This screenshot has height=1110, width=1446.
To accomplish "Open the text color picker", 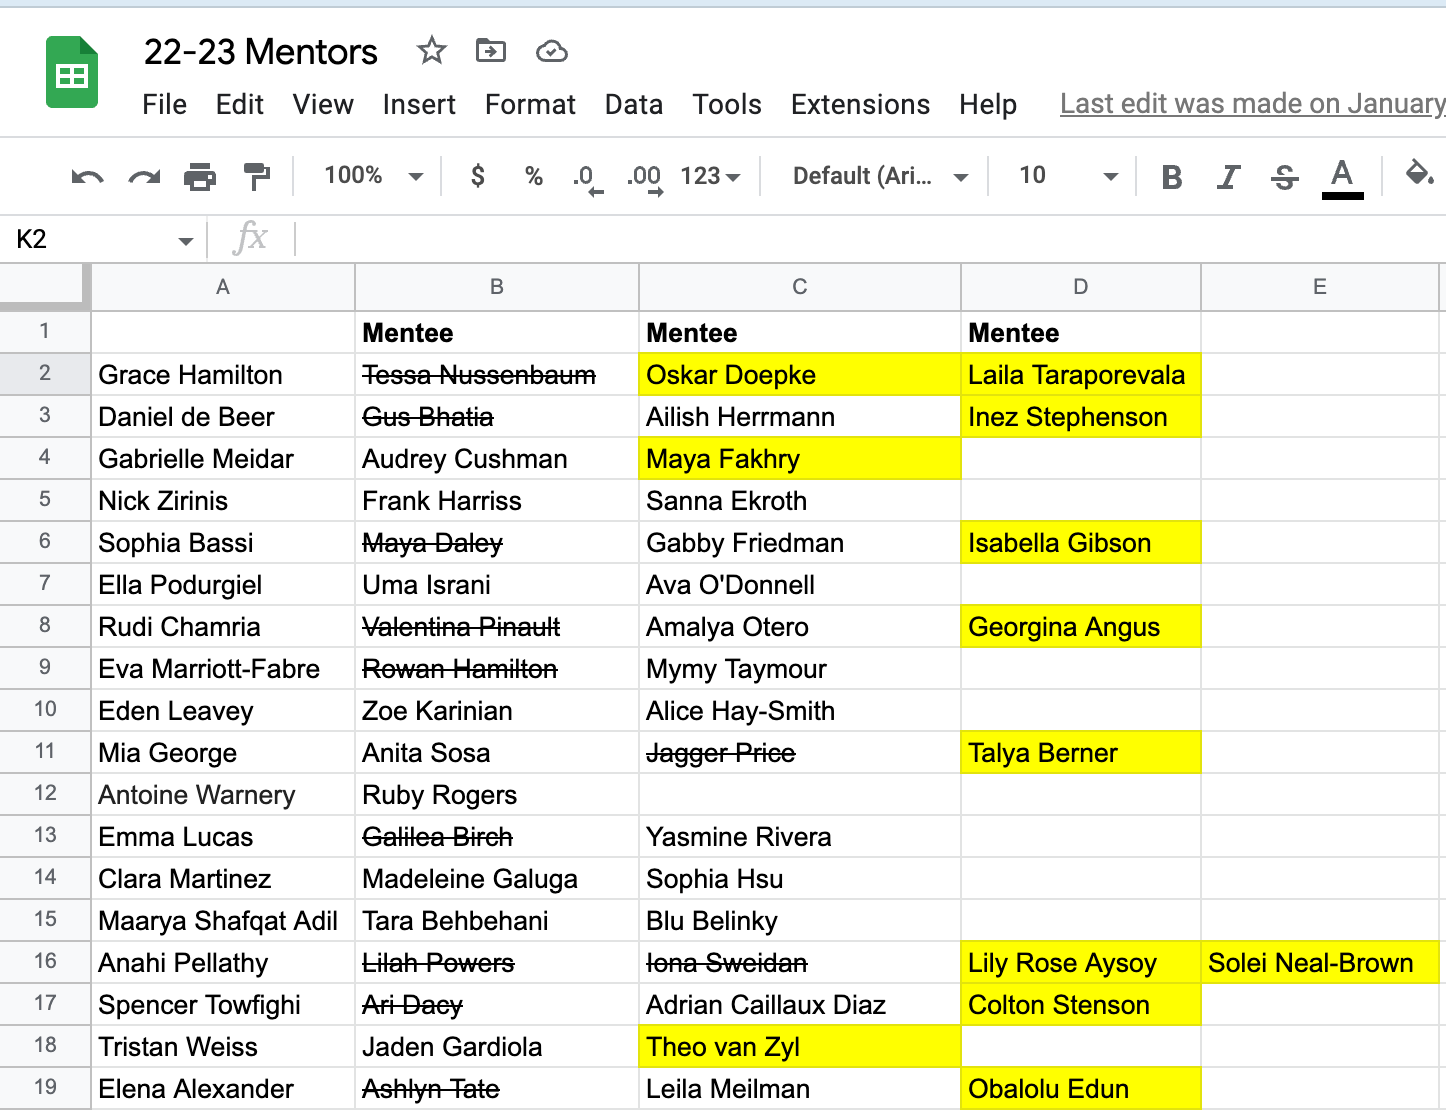I will (x=1342, y=177).
